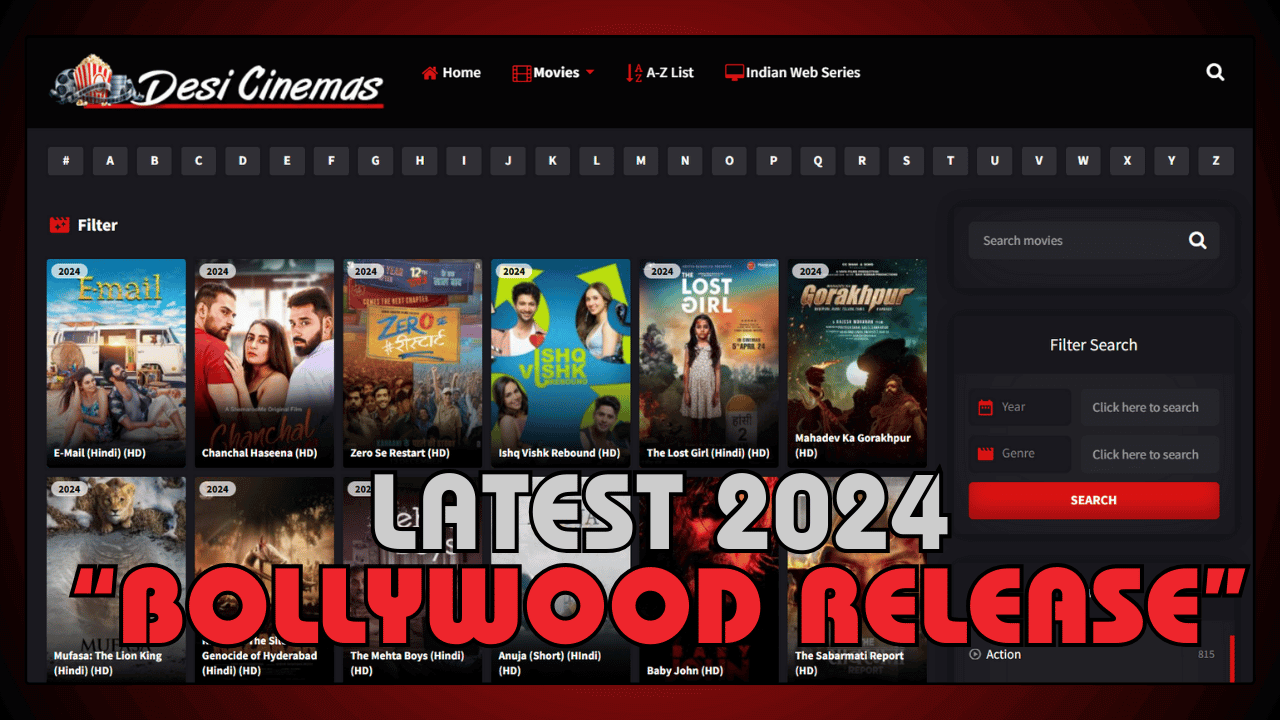
Task: Filter movies by letter K
Action: [552, 161]
